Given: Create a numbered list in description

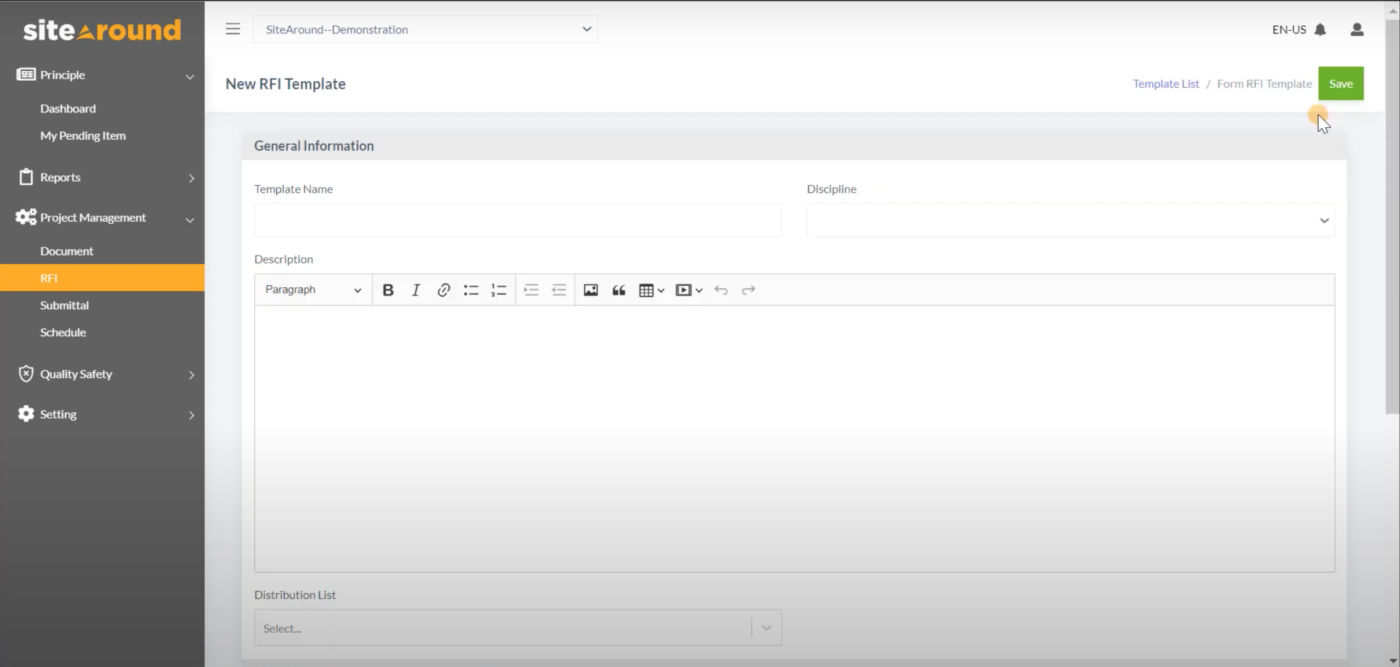Looking at the screenshot, I should point(499,289).
